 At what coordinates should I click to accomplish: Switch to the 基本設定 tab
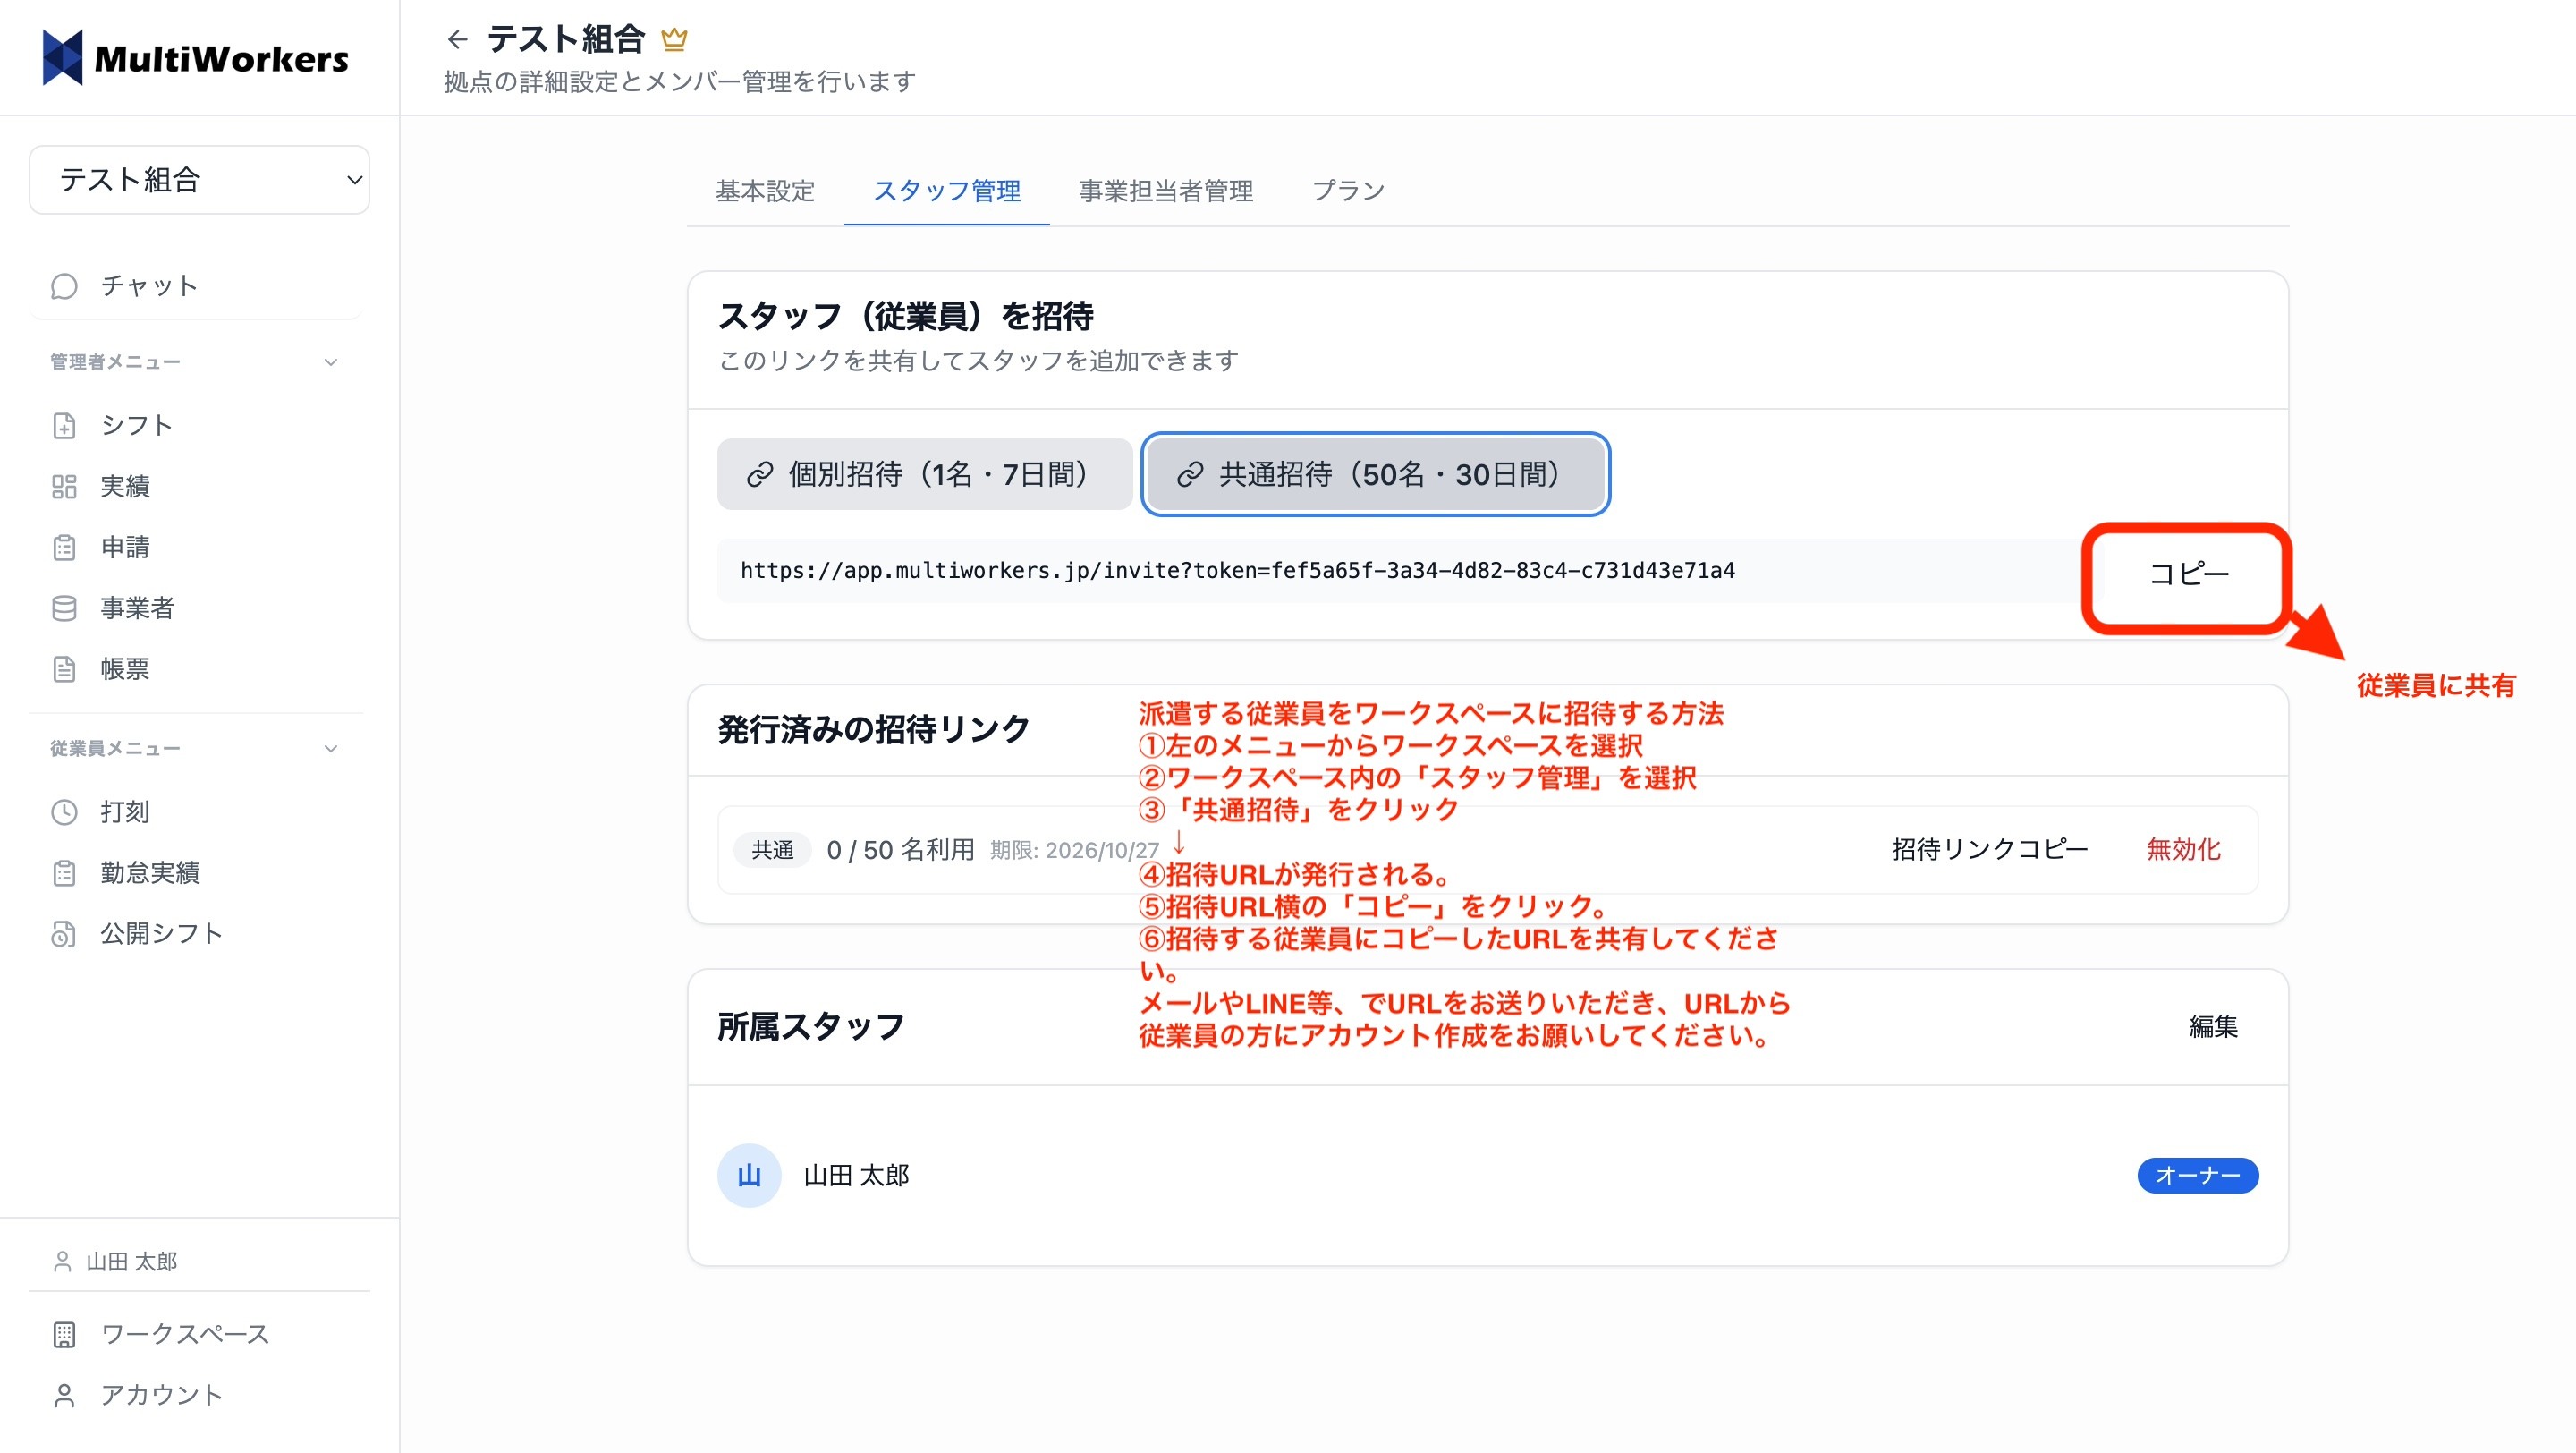(x=765, y=191)
